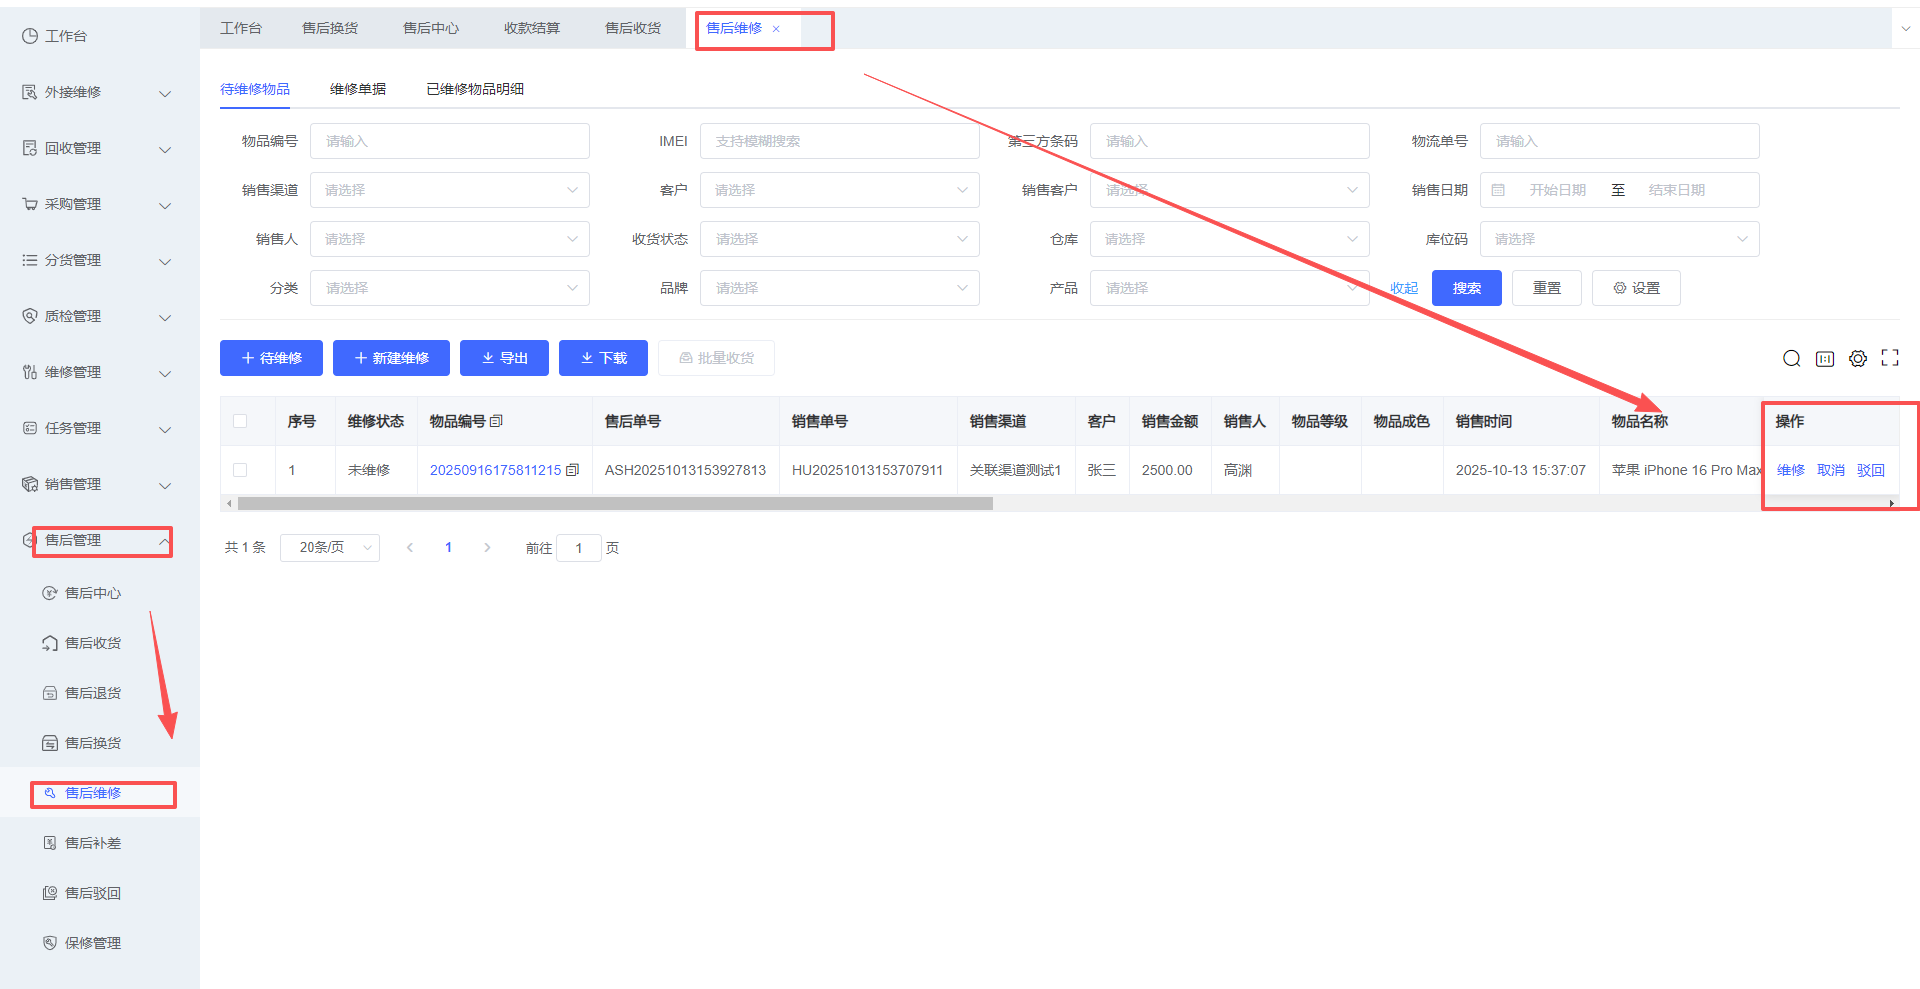The height and width of the screenshot is (989, 1920).
Task: Click the blue 搜索 button
Action: [1466, 288]
